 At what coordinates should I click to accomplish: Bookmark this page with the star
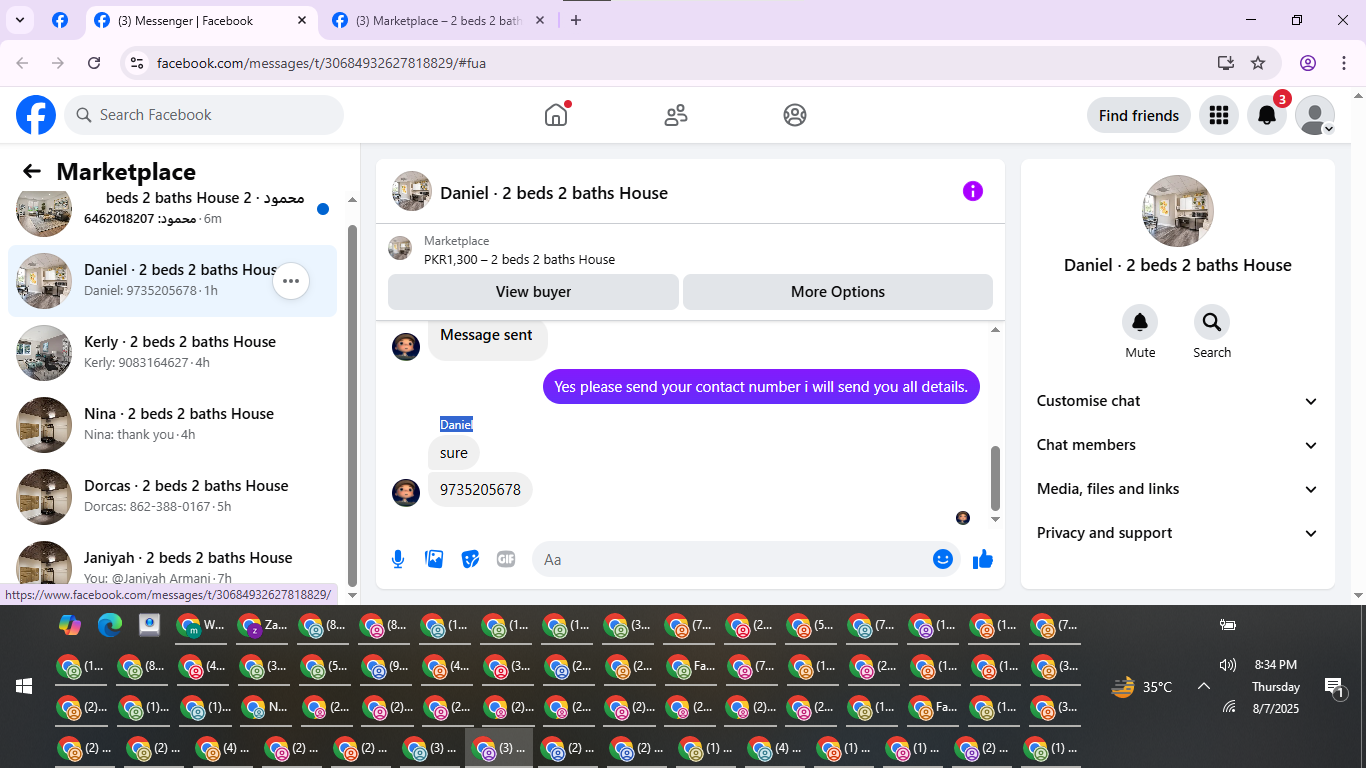coord(1258,63)
